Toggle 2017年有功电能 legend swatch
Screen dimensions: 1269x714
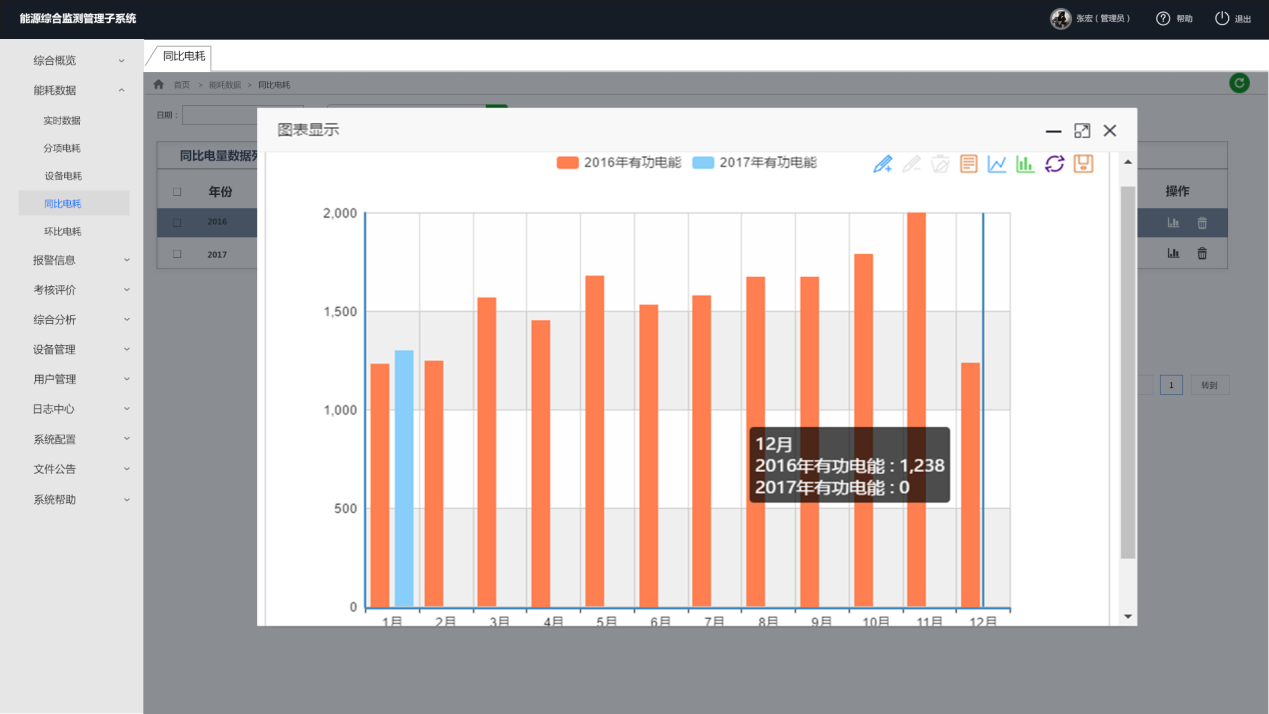click(703, 163)
